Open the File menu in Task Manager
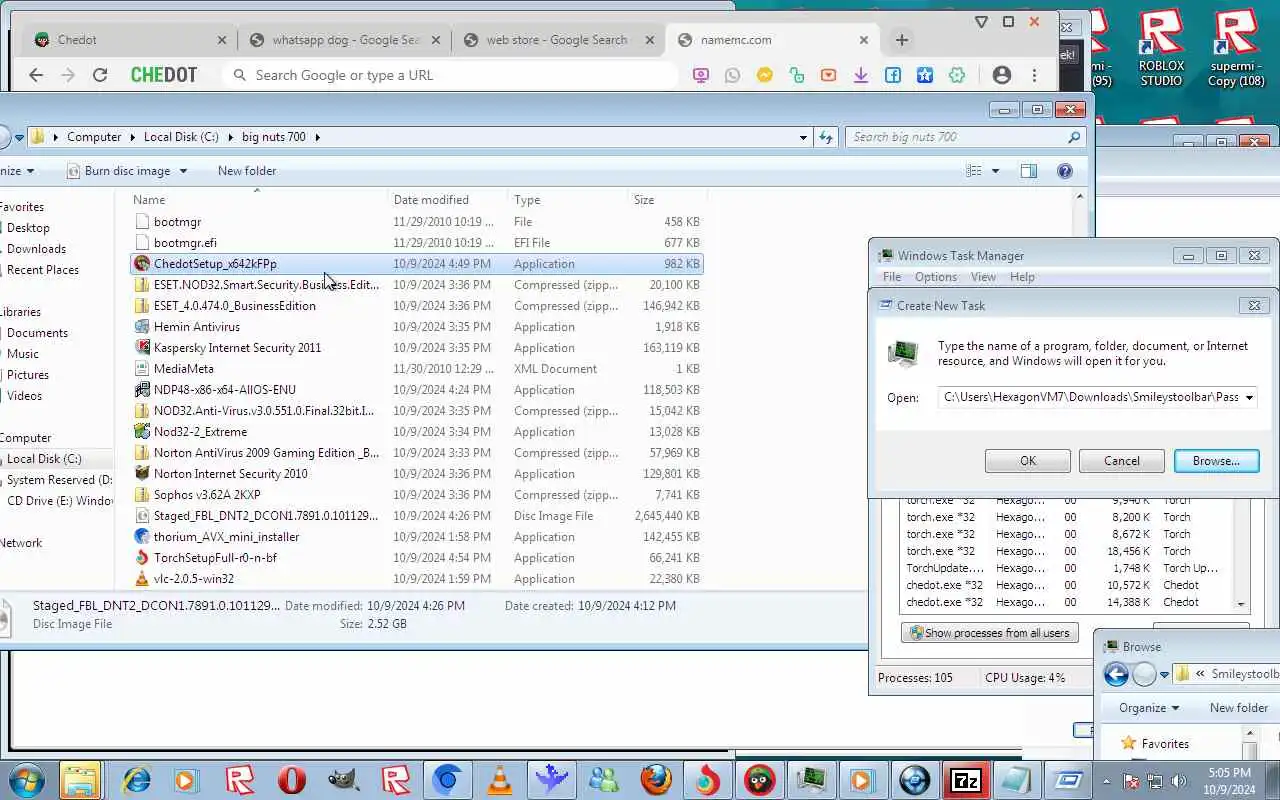Image resolution: width=1280 pixels, height=800 pixels. point(891,277)
